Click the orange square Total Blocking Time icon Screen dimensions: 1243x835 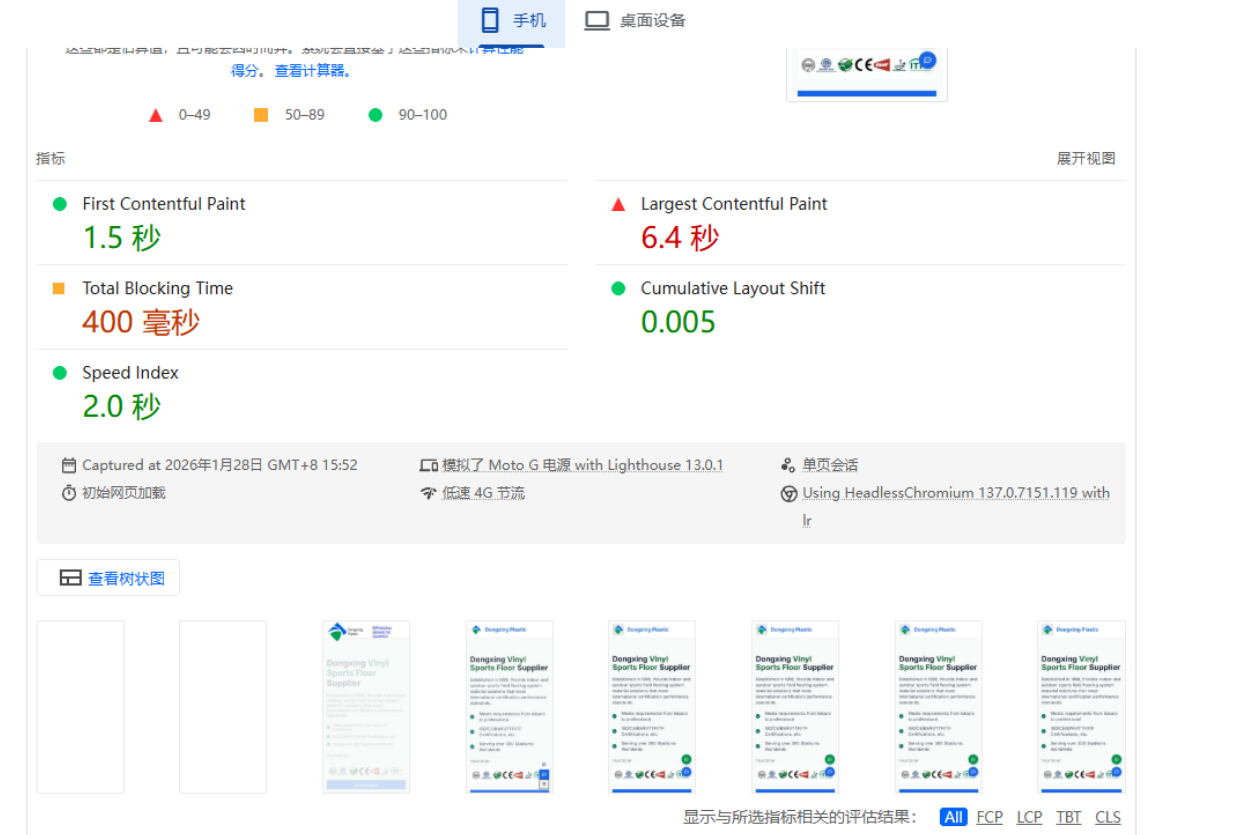tap(59, 288)
